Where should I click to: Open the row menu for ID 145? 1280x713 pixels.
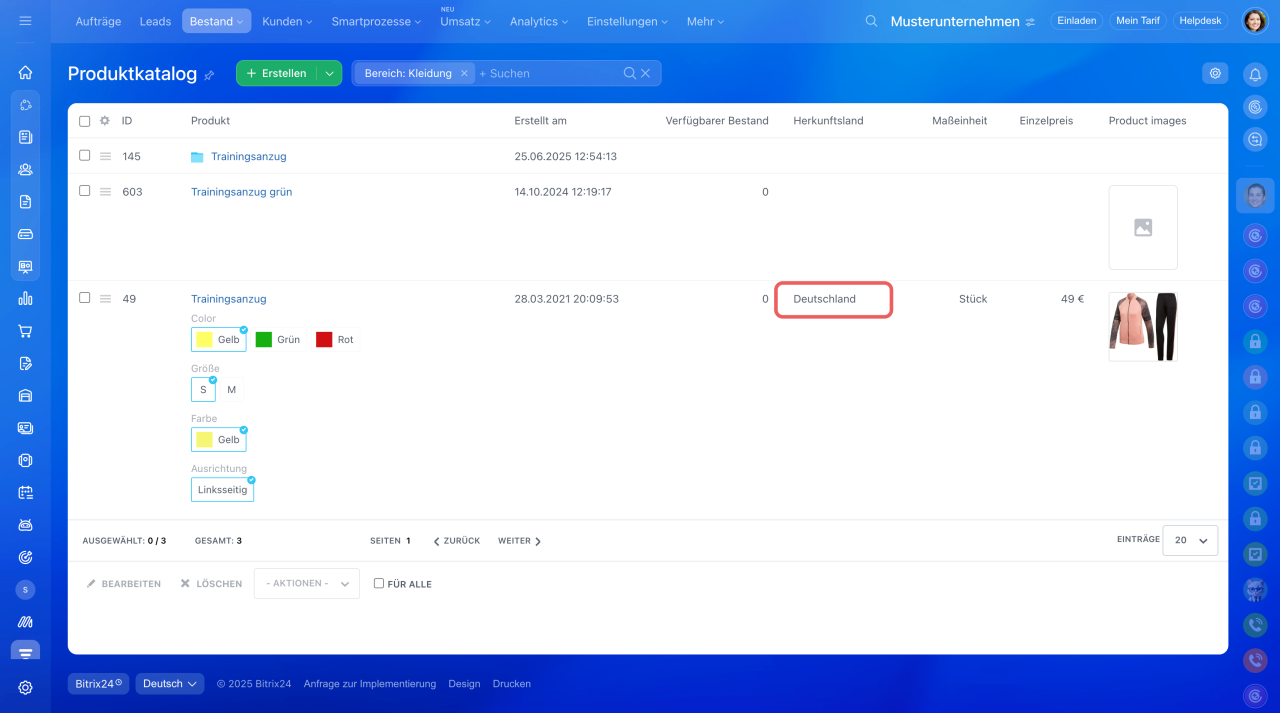(x=105, y=157)
